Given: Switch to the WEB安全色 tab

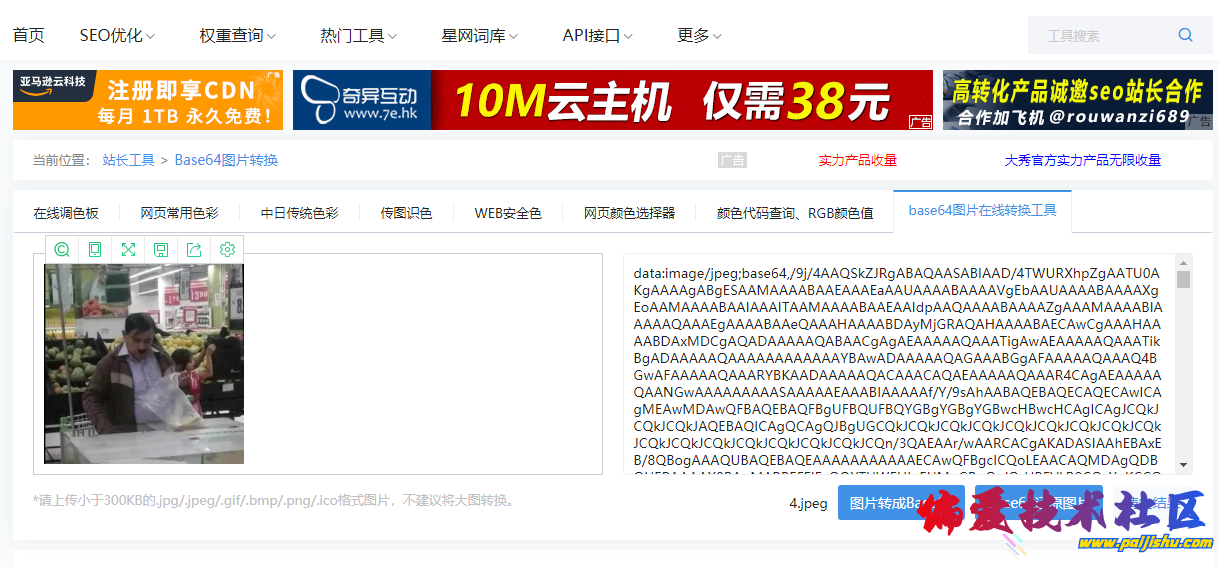Looking at the screenshot, I should pyautogui.click(x=508, y=213).
